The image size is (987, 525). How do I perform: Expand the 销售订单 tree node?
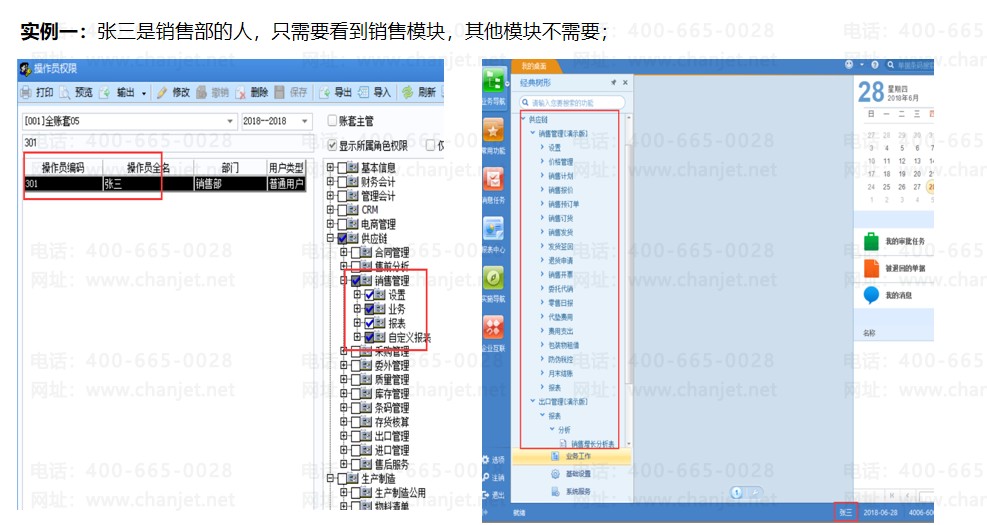(543, 217)
